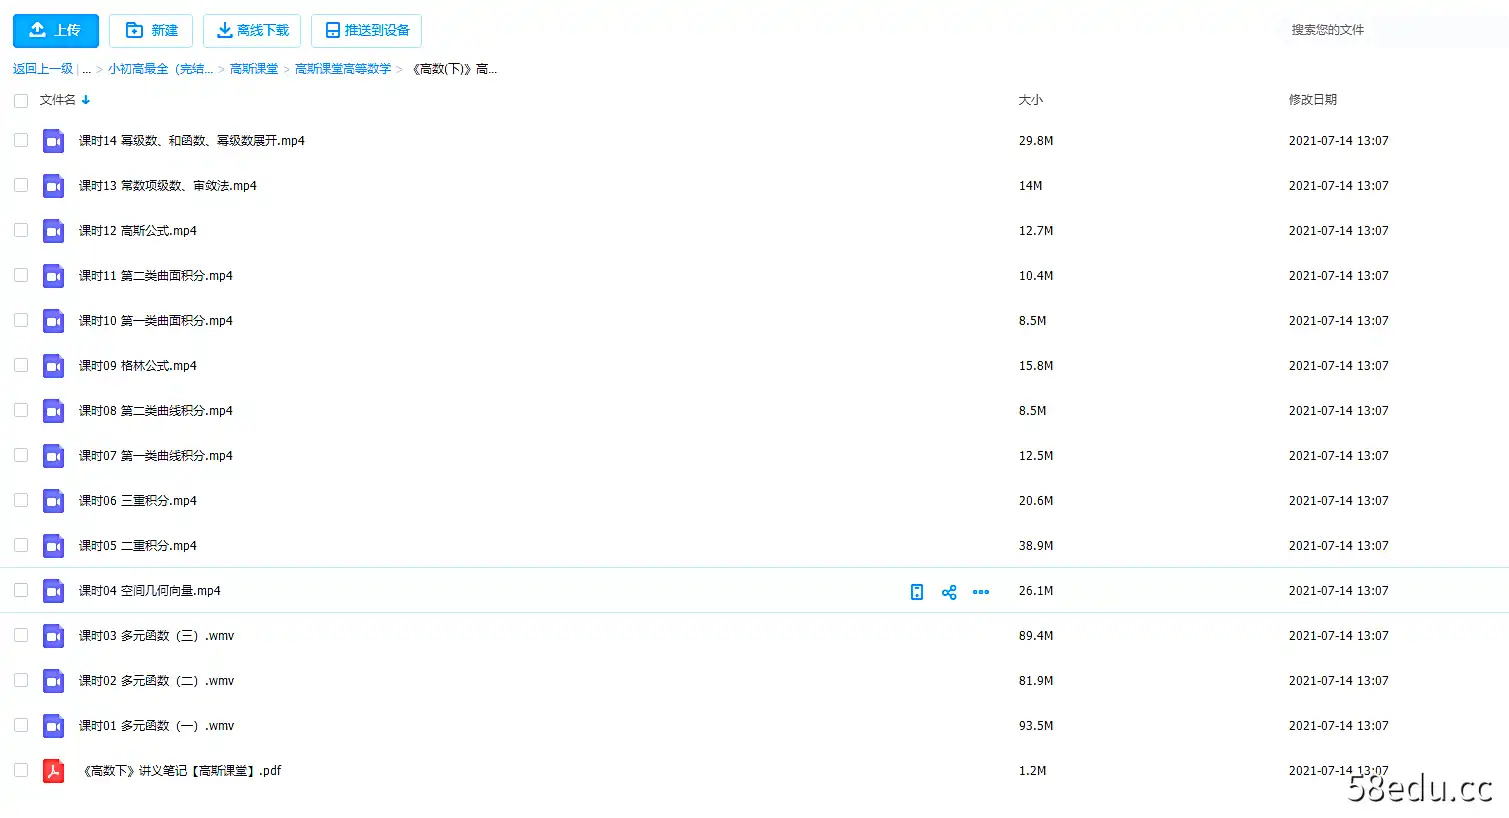Click the video icon of 课时11 第二类曲面积分

[x=54, y=276]
